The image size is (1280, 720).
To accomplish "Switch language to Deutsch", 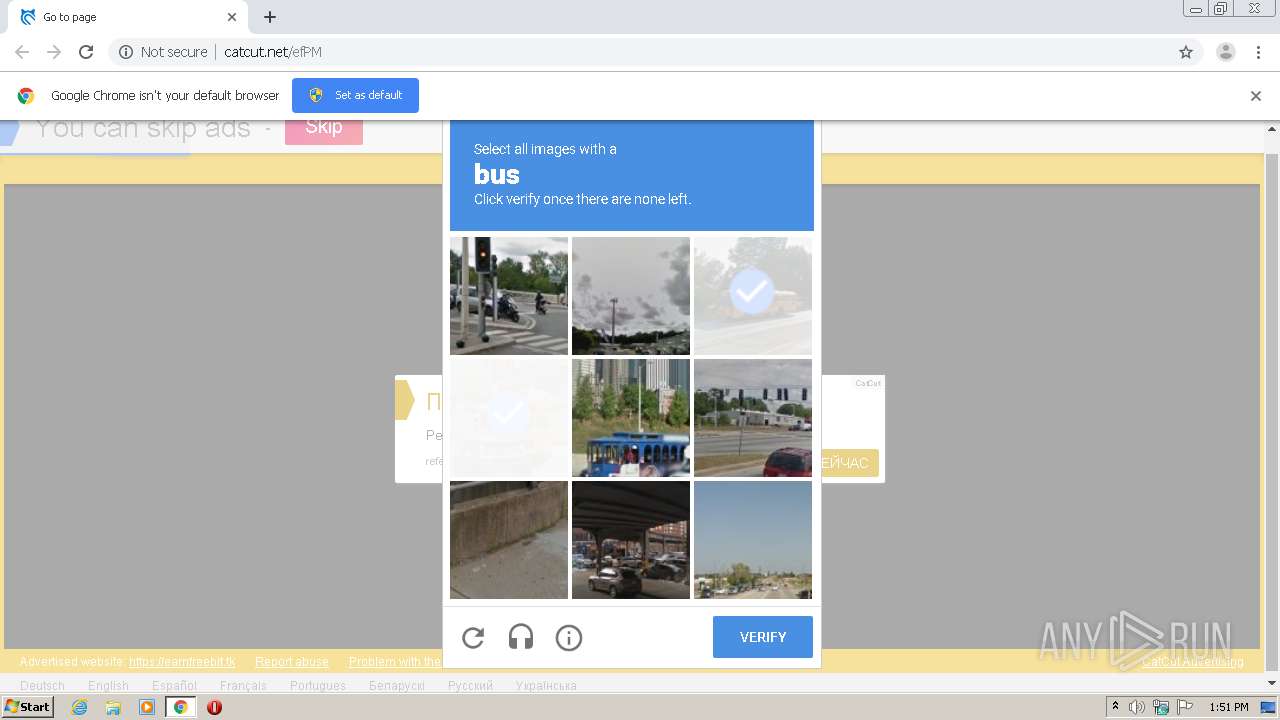I will 42,686.
